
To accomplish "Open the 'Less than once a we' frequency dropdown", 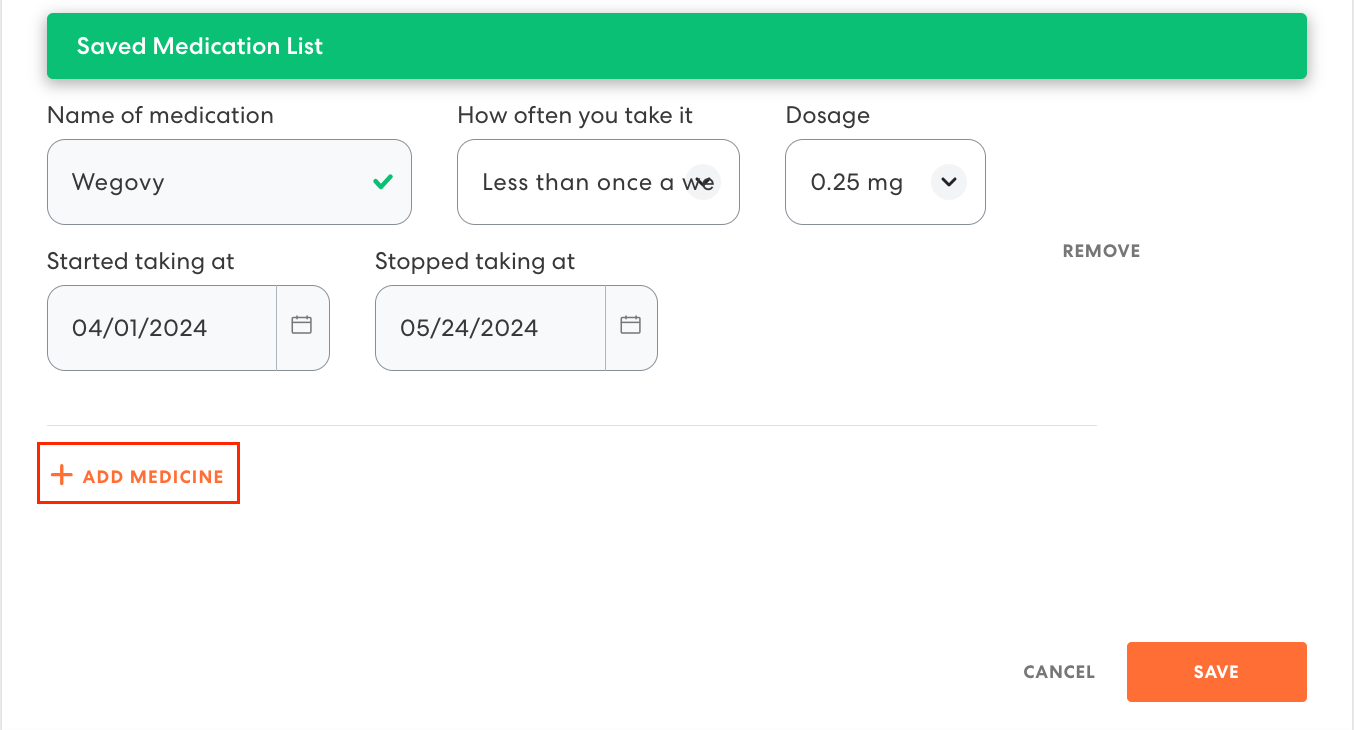I will point(597,182).
